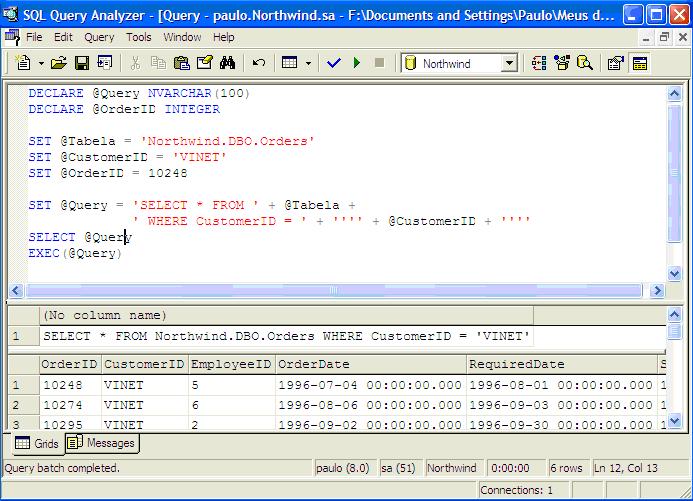Run query with green Execute arrow
693x501 pixels.
[x=357, y=63]
